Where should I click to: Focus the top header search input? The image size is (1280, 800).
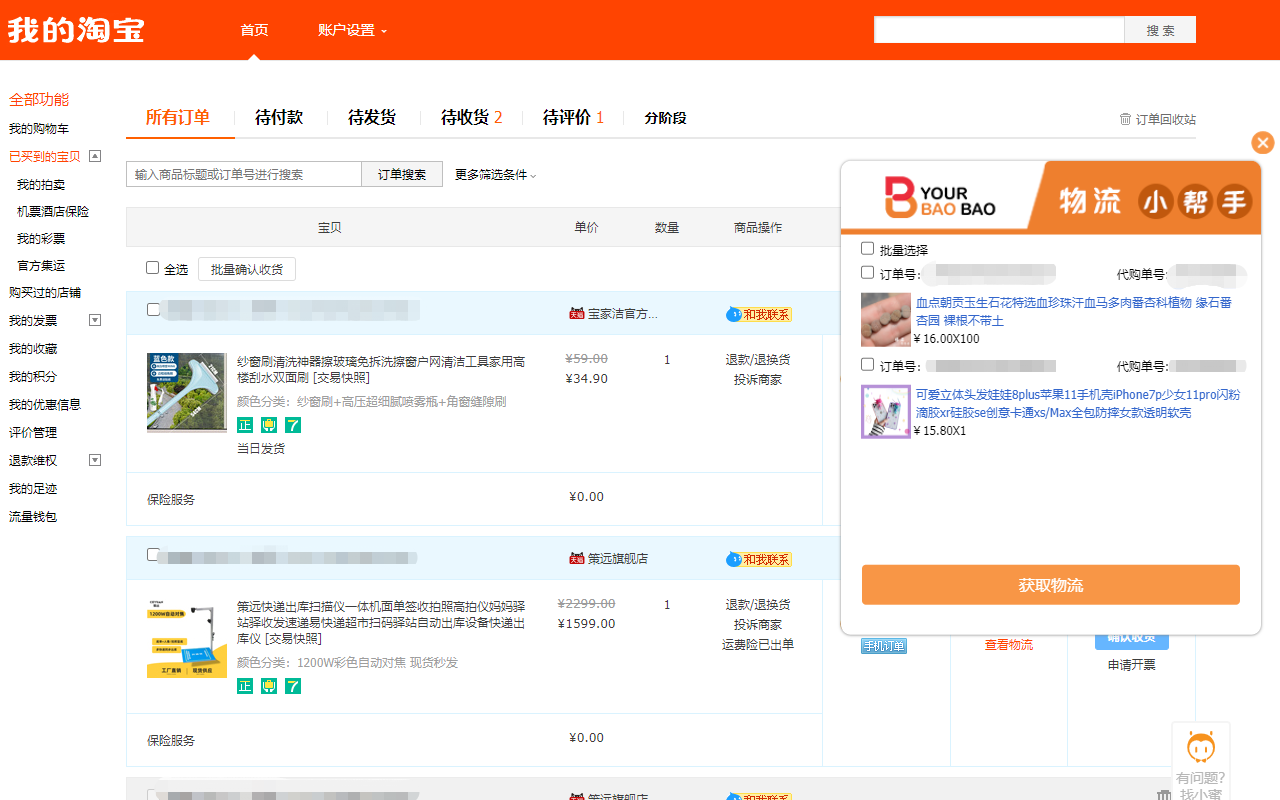click(999, 30)
